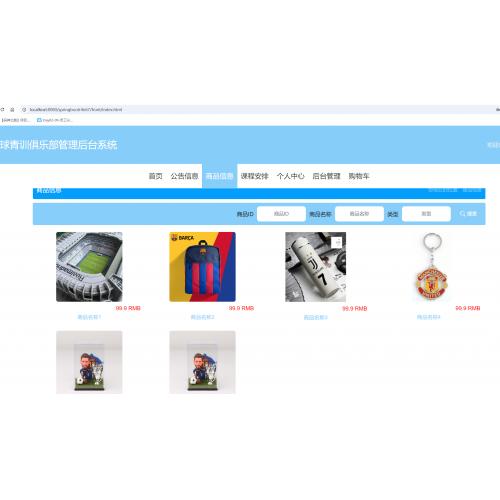The width and height of the screenshot is (500, 500).
Task: Click the browser reload icon
Action: click(2, 109)
